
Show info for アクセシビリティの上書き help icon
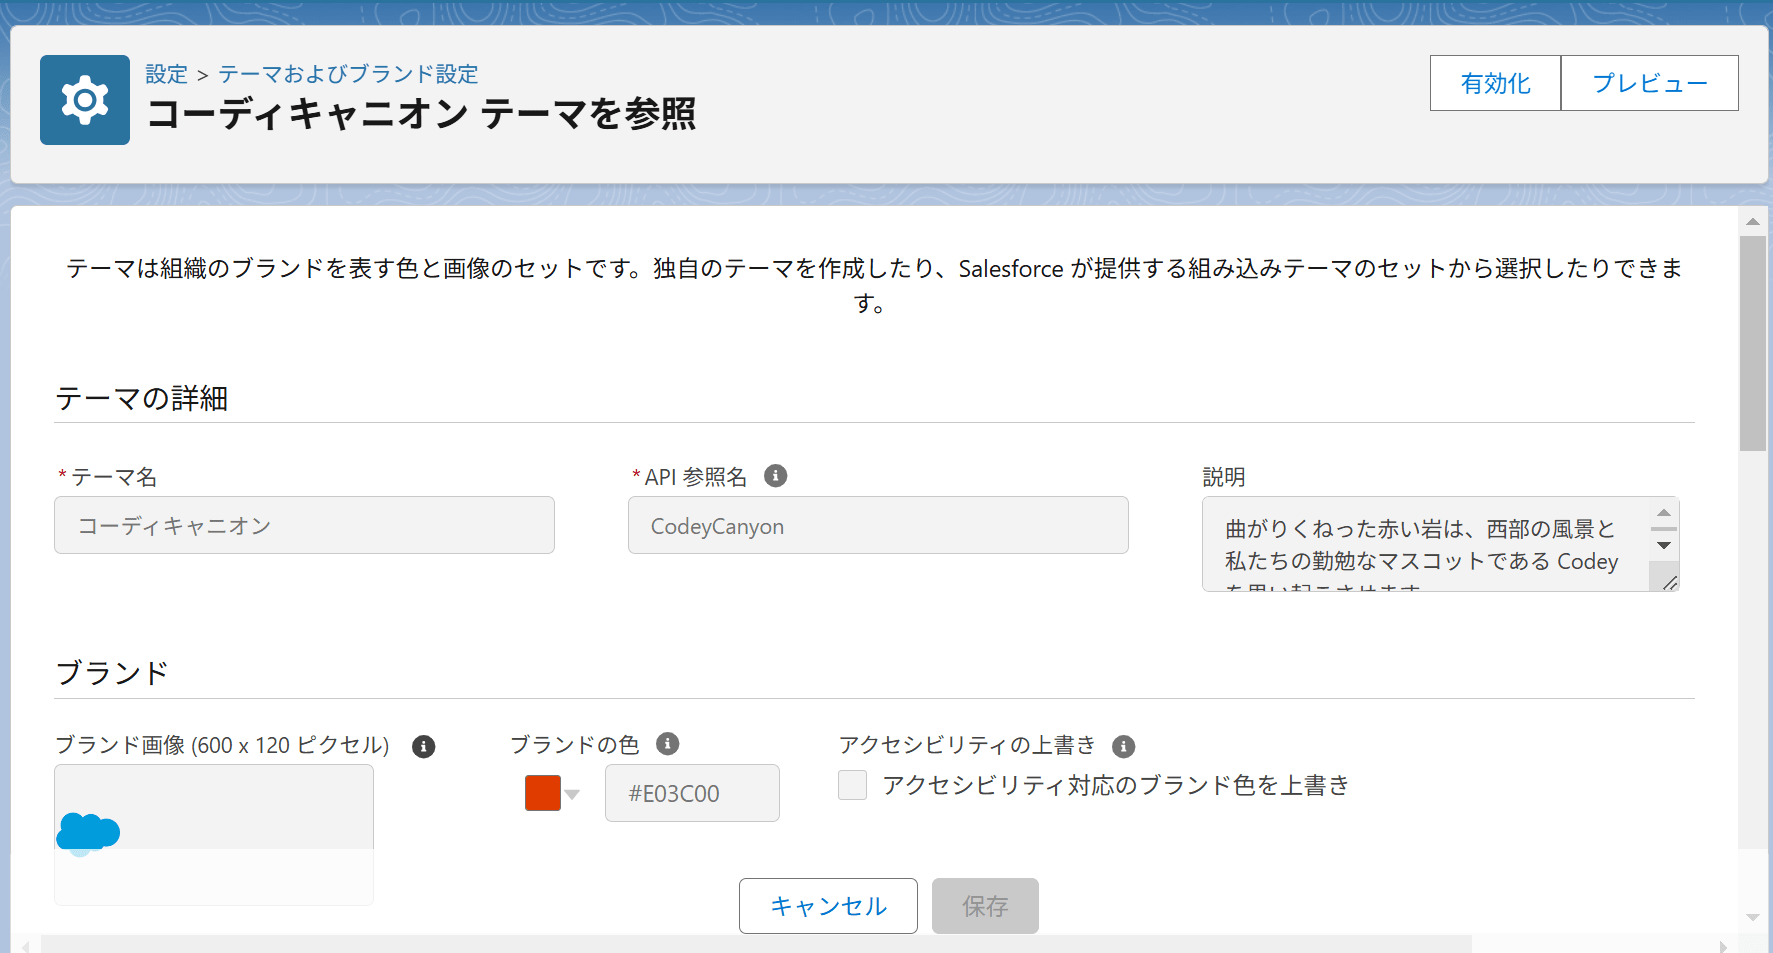(x=1123, y=746)
